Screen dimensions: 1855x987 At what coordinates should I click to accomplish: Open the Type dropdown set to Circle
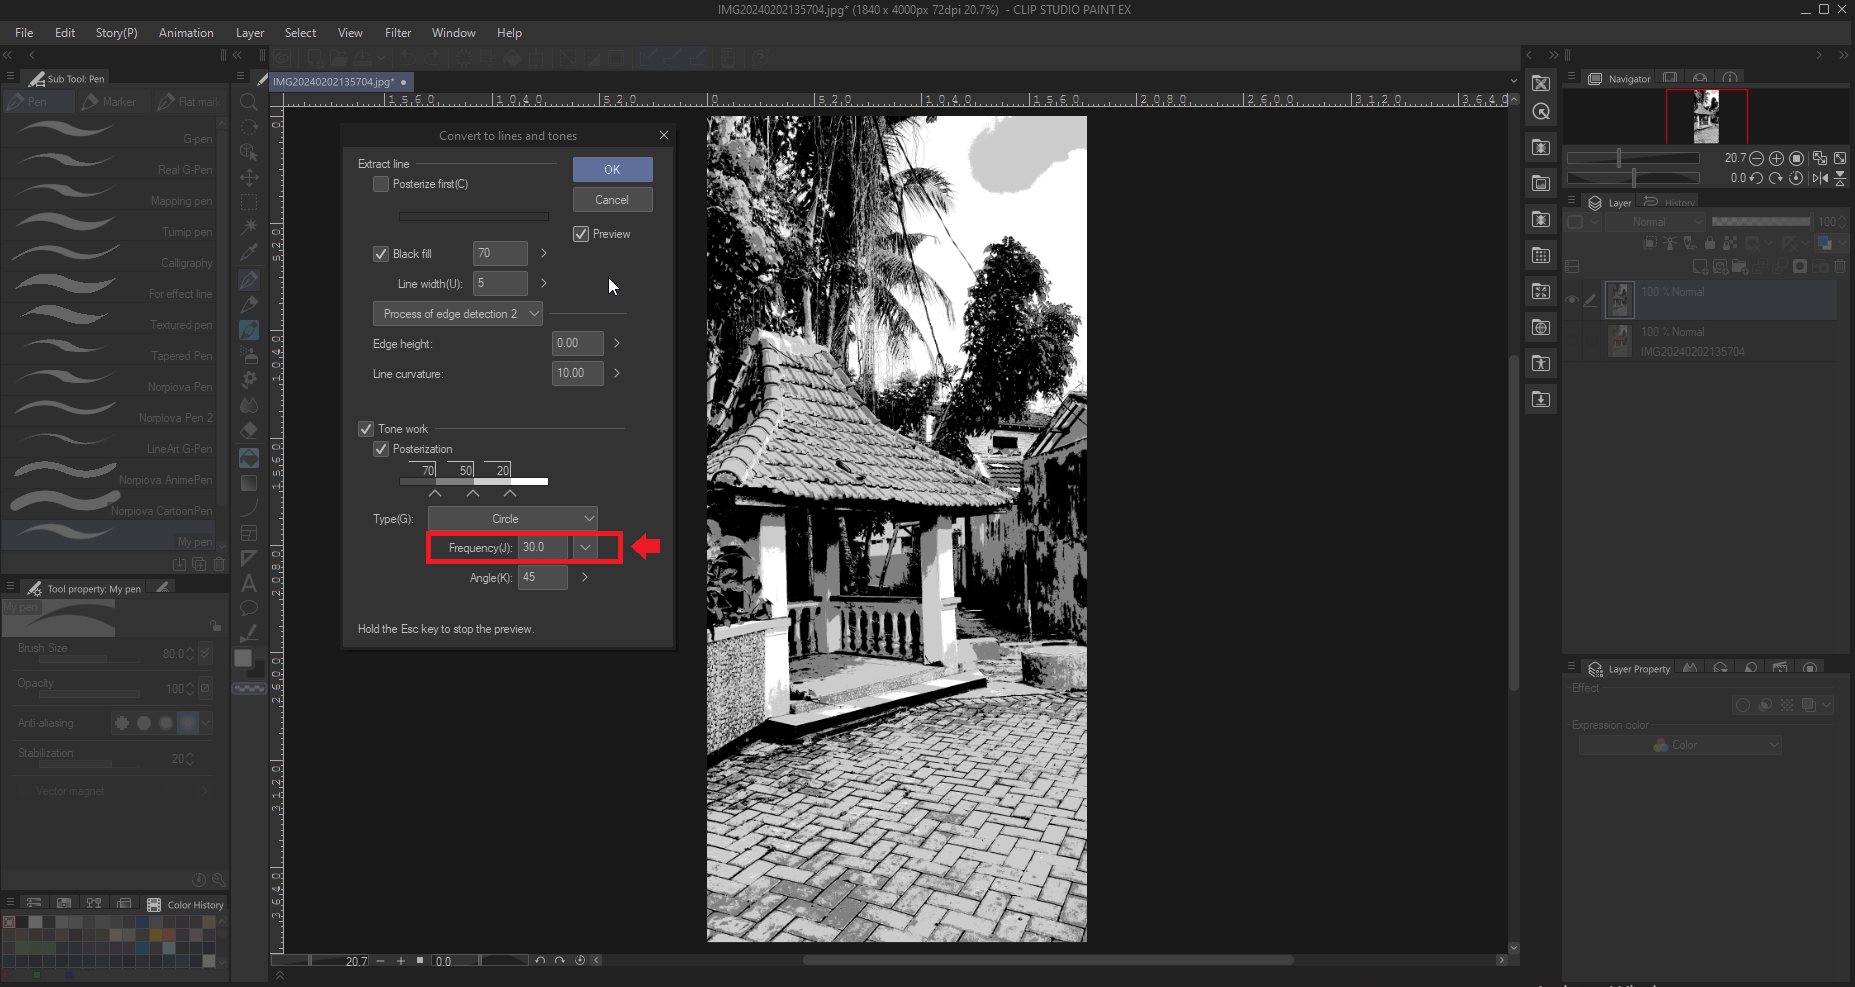pyautogui.click(x=512, y=519)
